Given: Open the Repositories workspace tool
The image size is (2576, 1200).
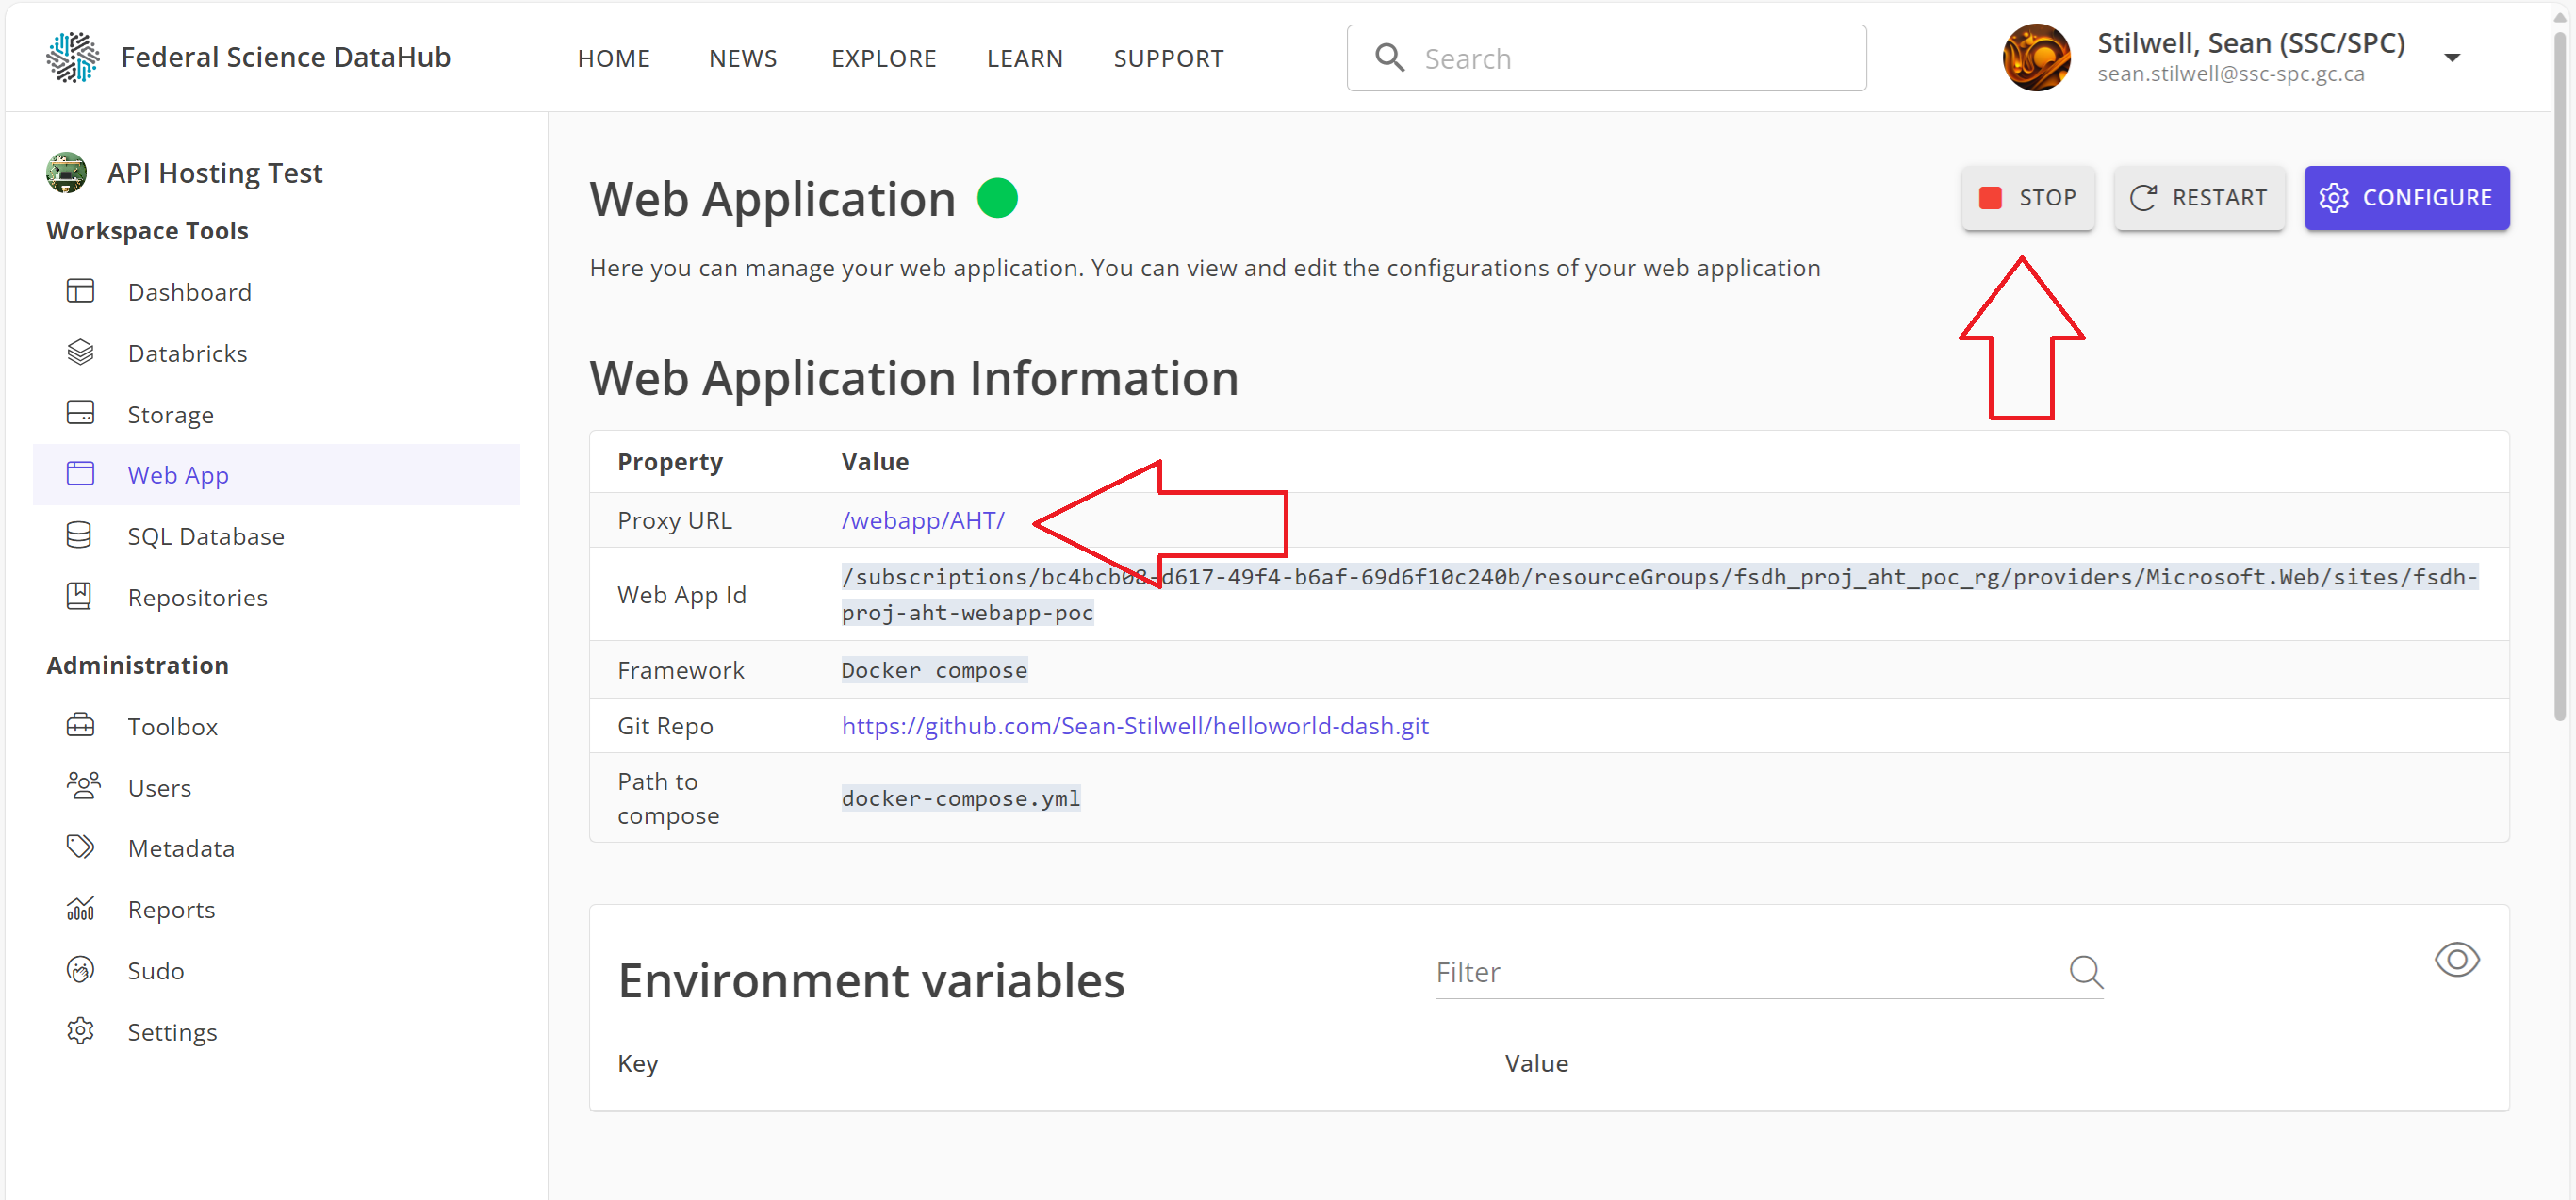Looking at the screenshot, I should click(197, 596).
